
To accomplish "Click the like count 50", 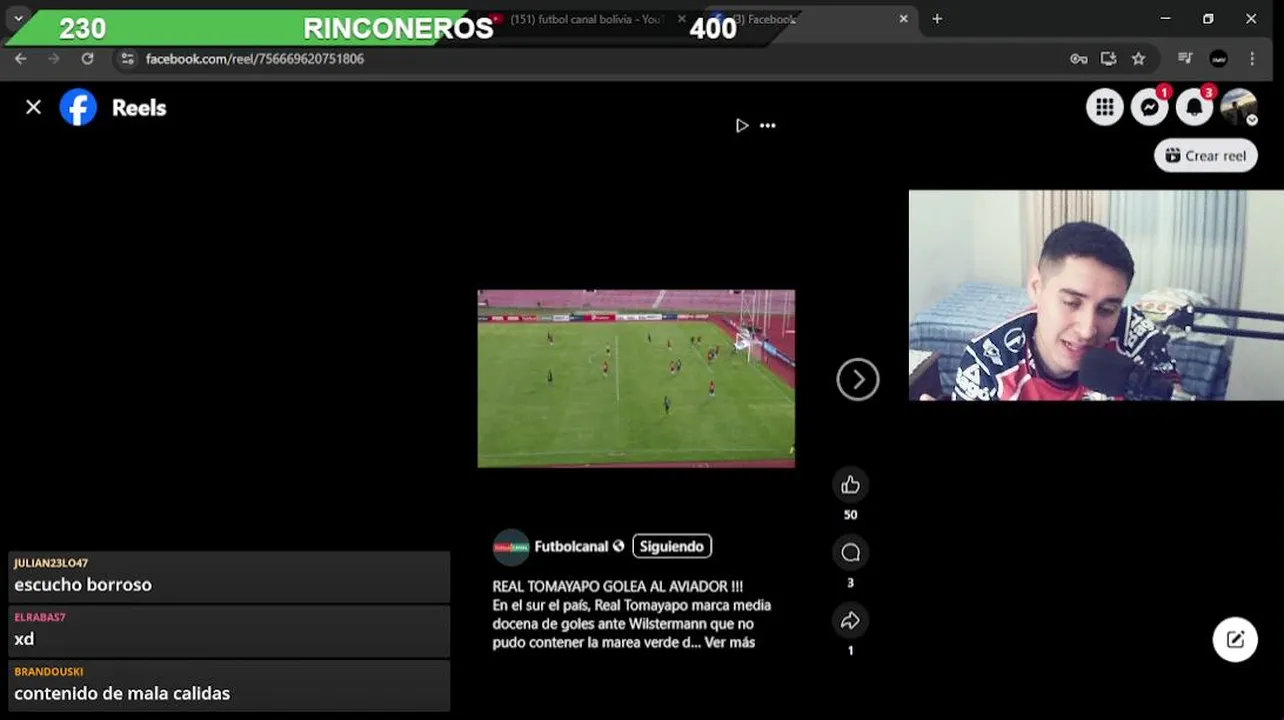I will point(850,515).
